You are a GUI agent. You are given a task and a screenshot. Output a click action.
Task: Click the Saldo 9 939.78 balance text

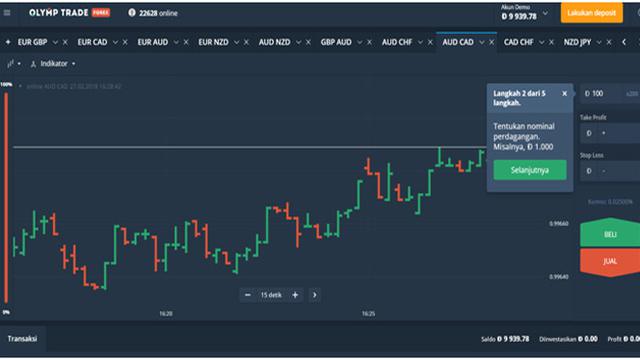click(x=505, y=339)
